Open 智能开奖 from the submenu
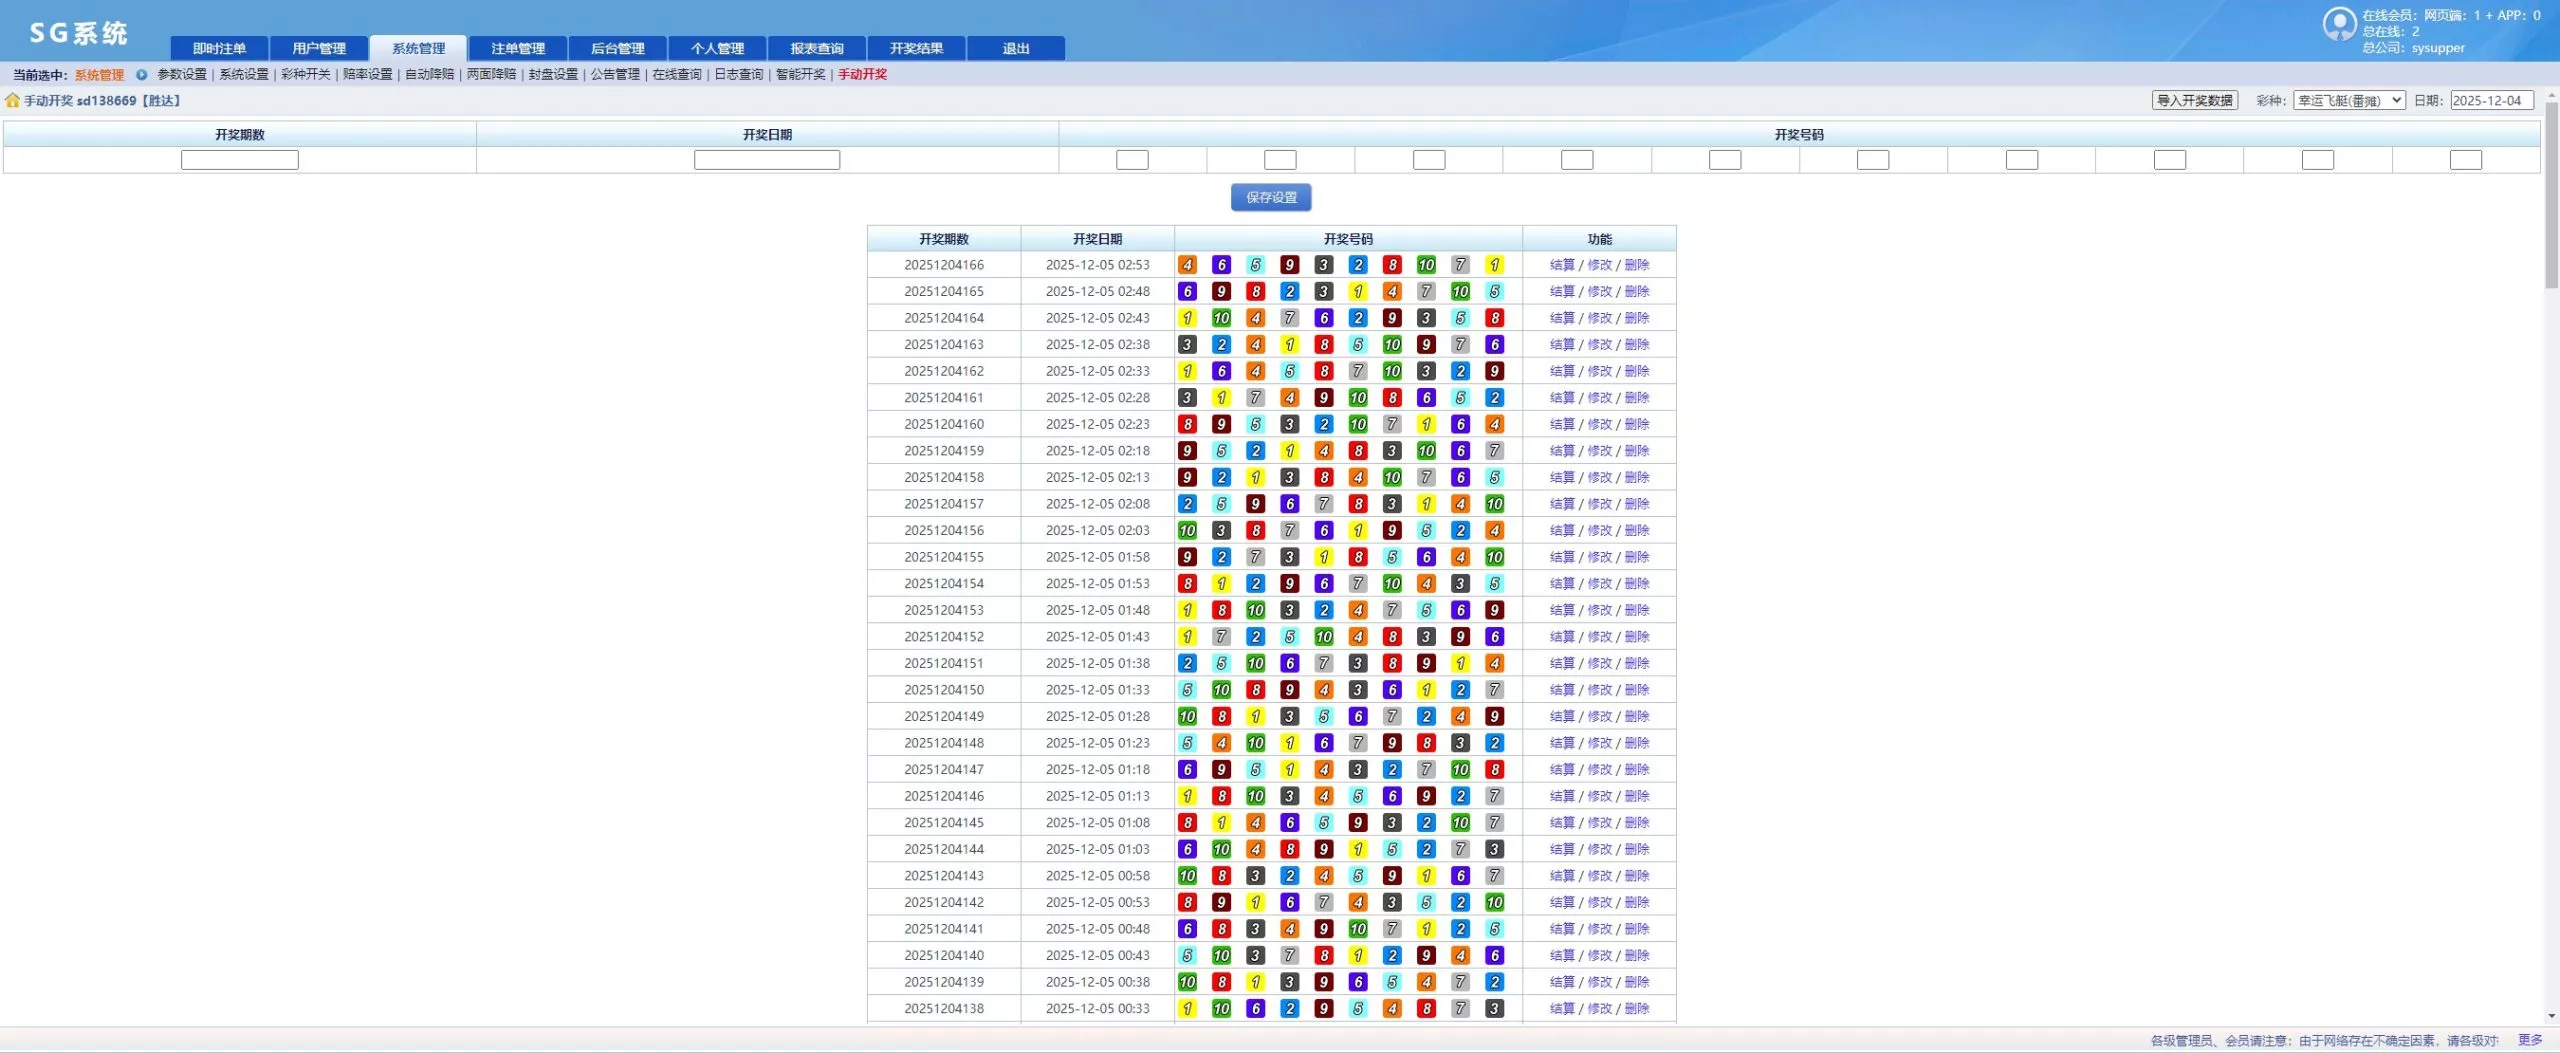Screen dimensions: 2560x1053 800,75
